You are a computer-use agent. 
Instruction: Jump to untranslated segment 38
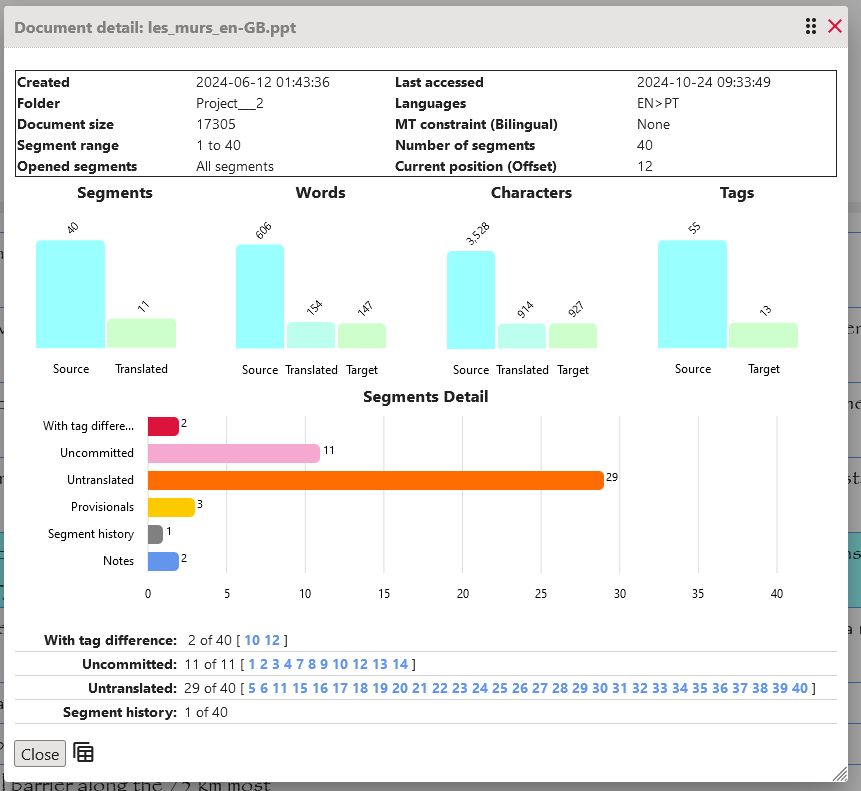click(760, 688)
